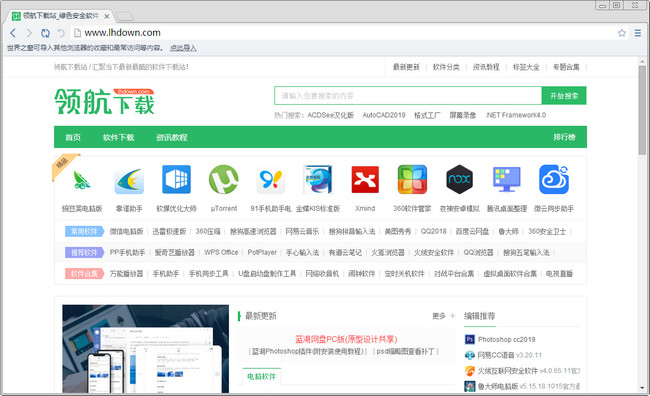Viewport: 650px width, 396px height.
Task: Click the devices banner thumbnail image
Action: click(x=146, y=349)
